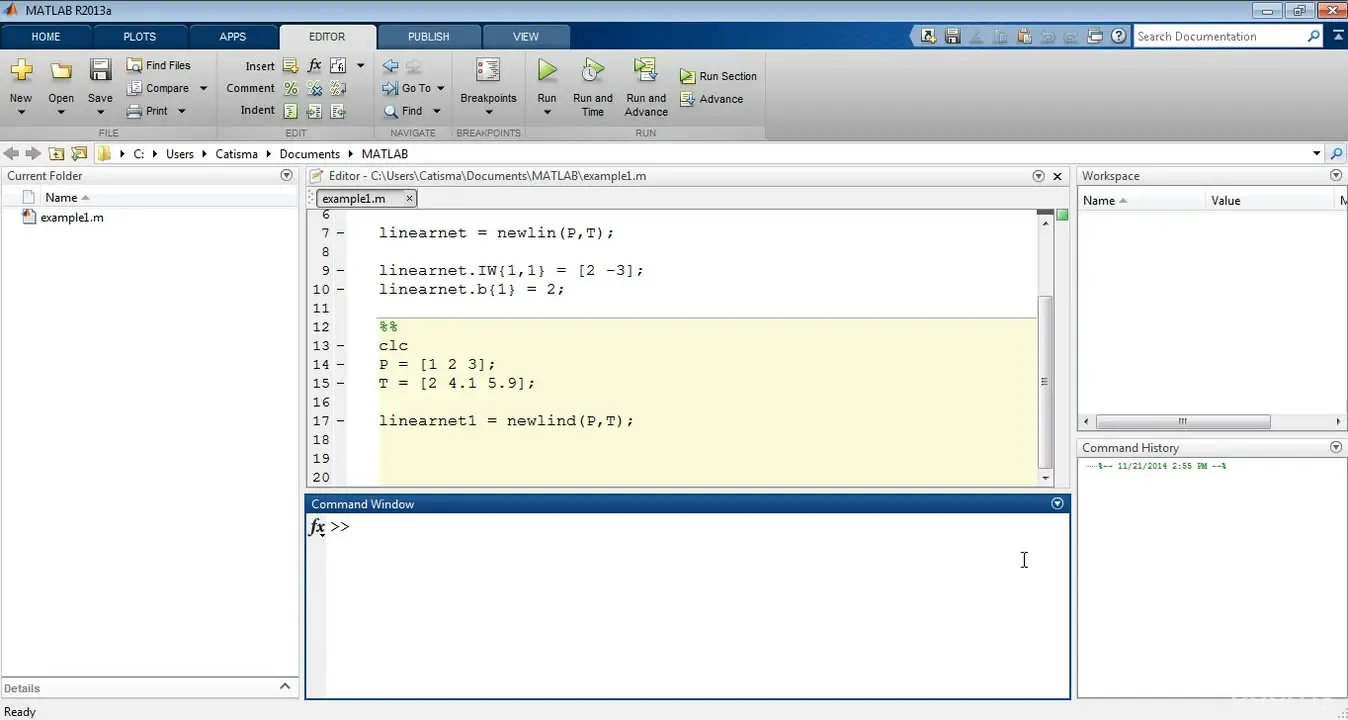
Task: Switch to the HOME tab
Action: pyautogui.click(x=46, y=37)
